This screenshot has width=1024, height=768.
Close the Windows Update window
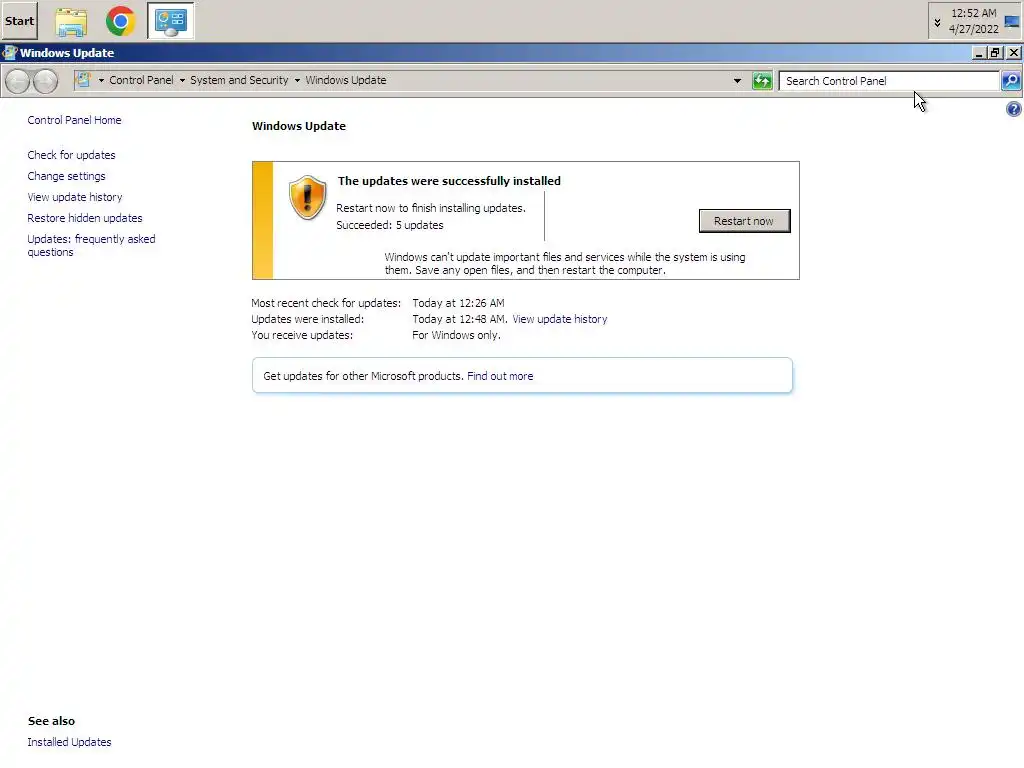tap(1014, 53)
